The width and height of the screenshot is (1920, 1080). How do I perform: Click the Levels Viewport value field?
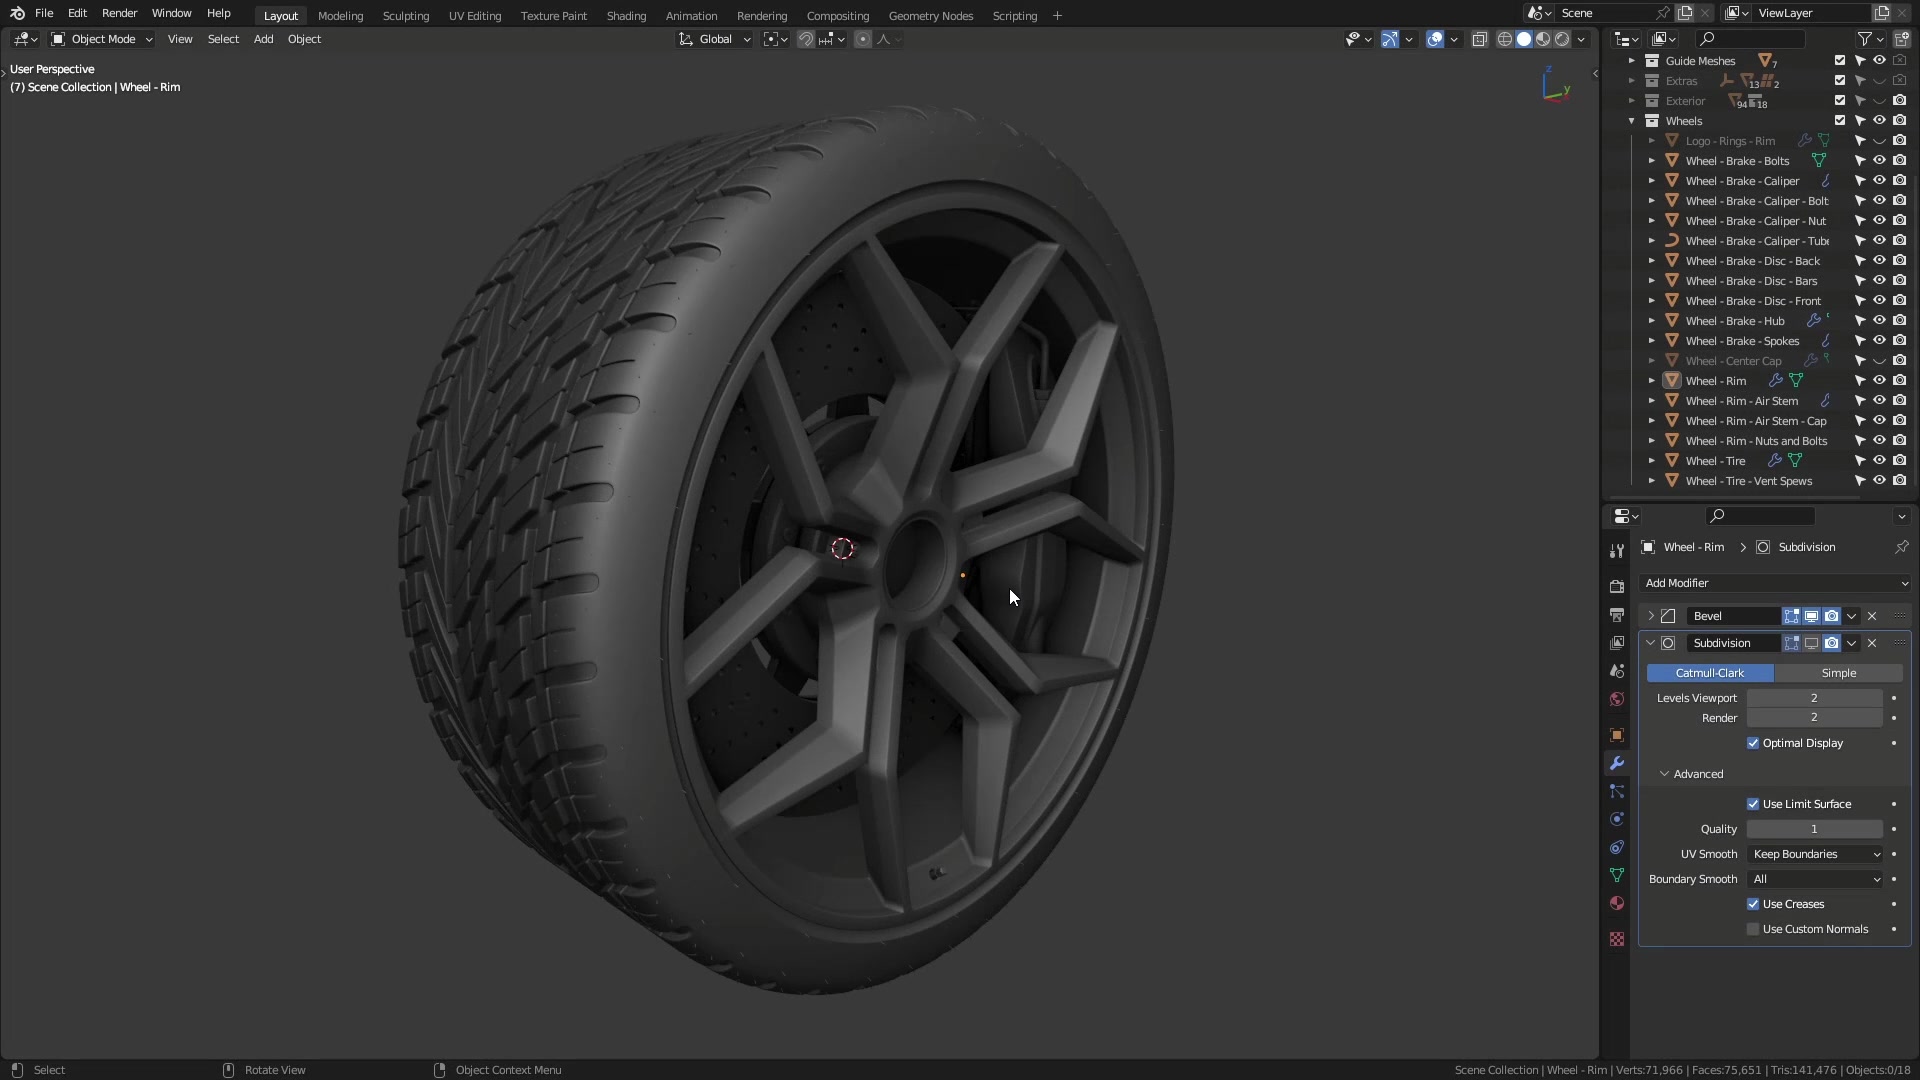(1814, 698)
